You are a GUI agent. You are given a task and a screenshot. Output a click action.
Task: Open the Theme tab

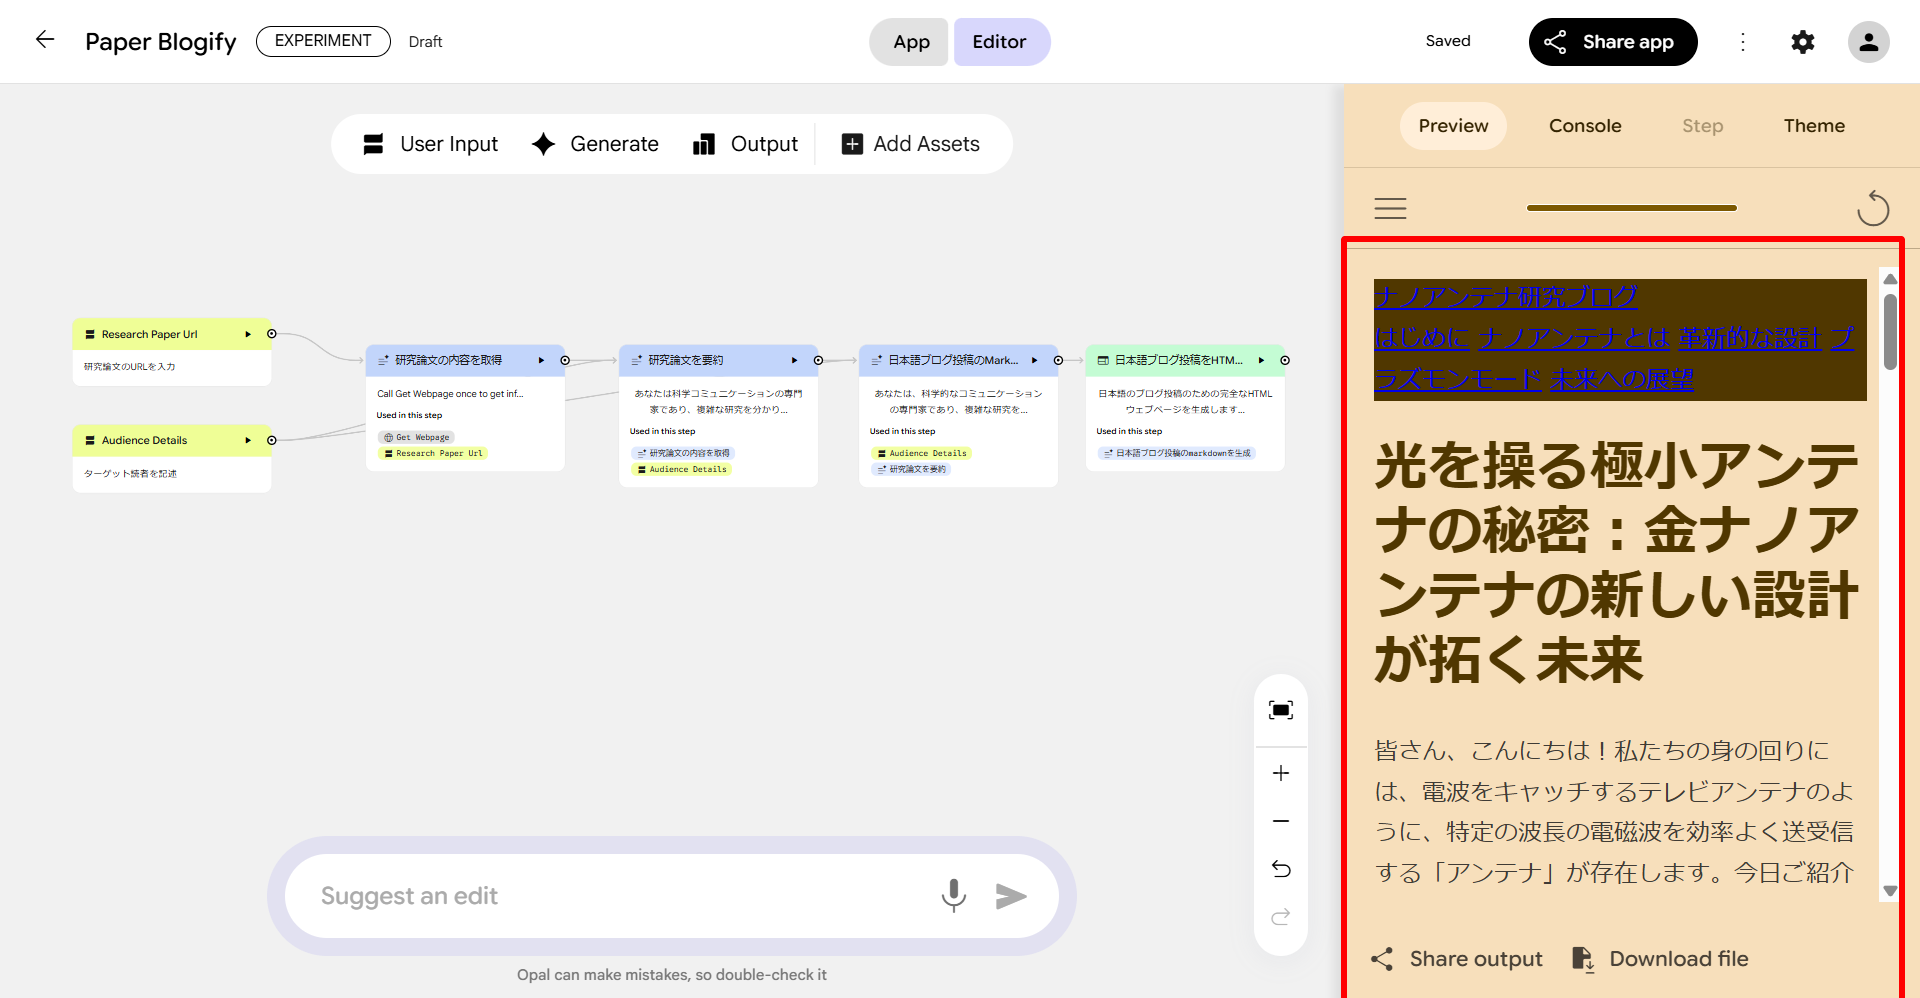[1813, 126]
